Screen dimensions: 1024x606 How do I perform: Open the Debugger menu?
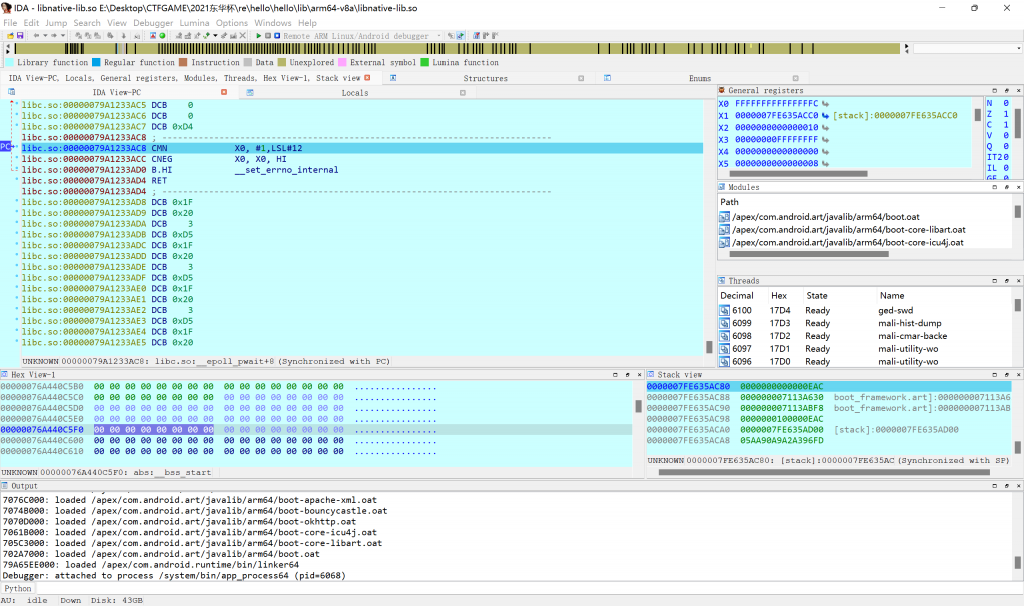153,23
